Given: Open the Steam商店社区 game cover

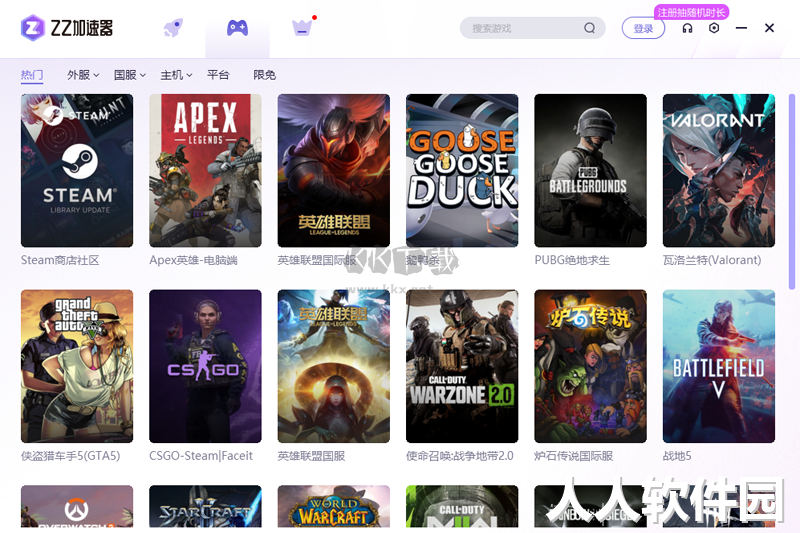Looking at the screenshot, I should point(77,170).
